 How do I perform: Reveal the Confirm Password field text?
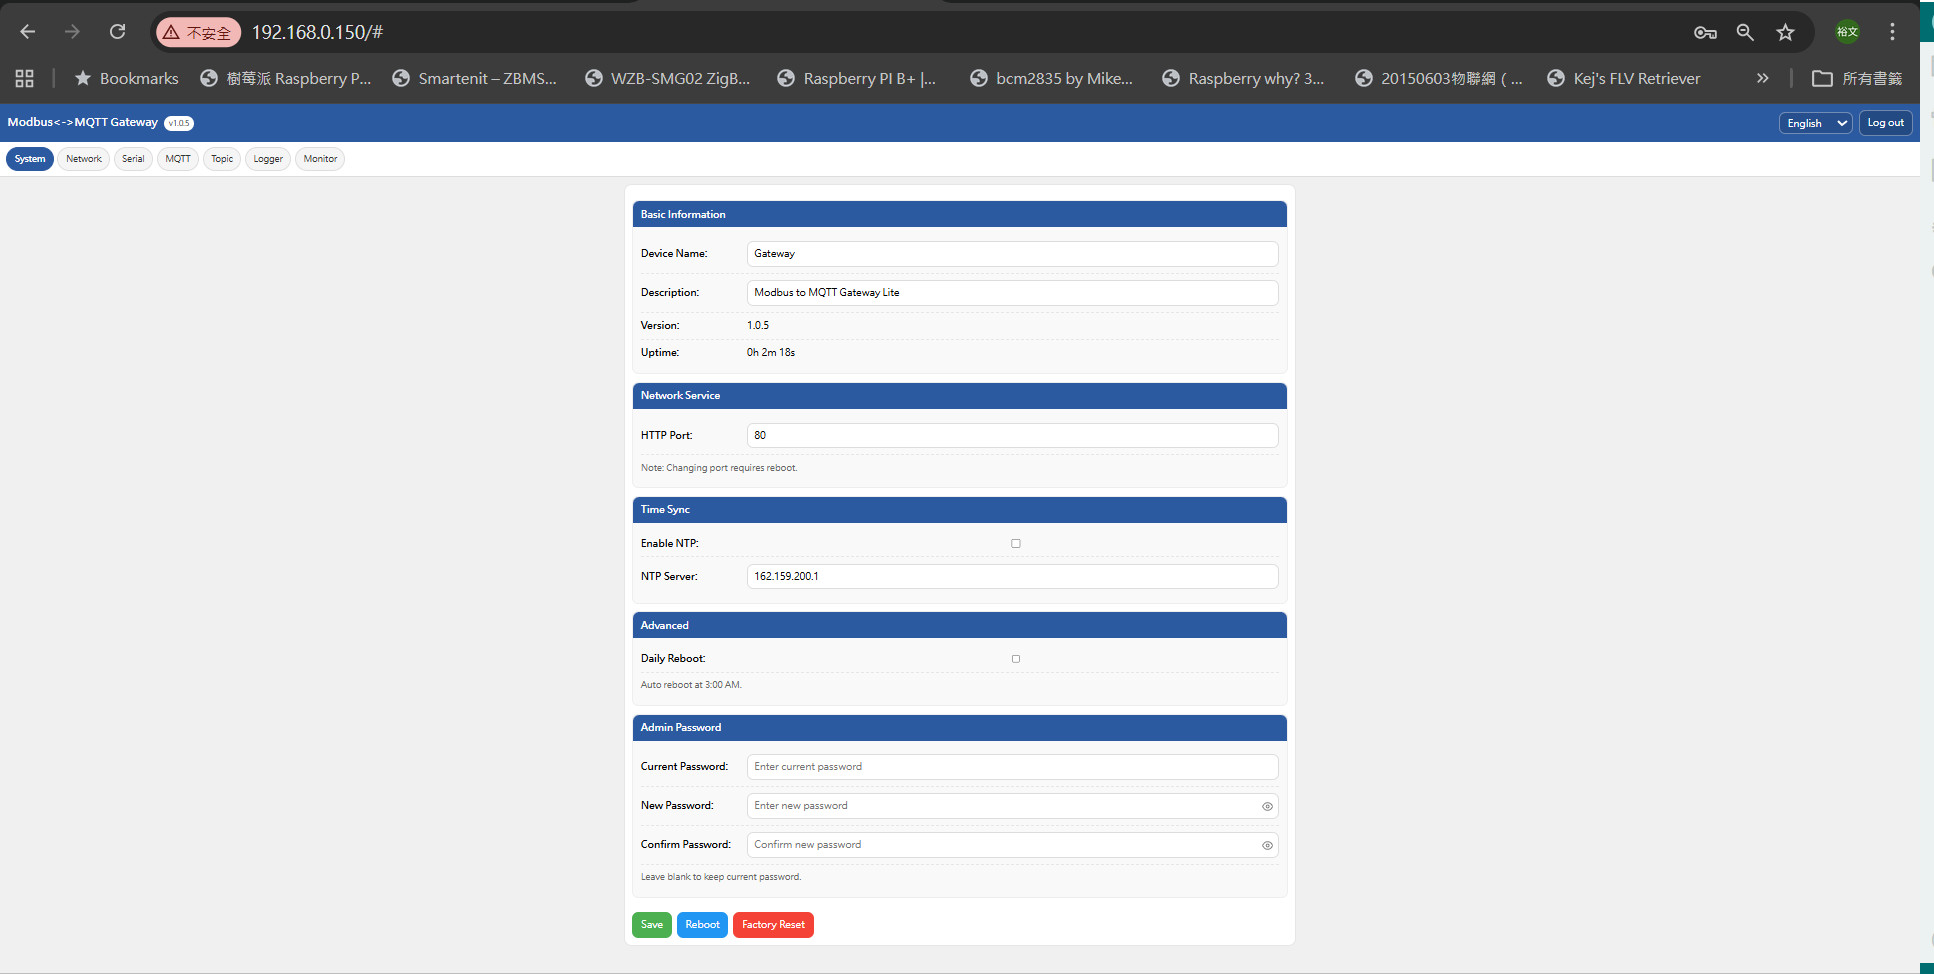coord(1267,845)
